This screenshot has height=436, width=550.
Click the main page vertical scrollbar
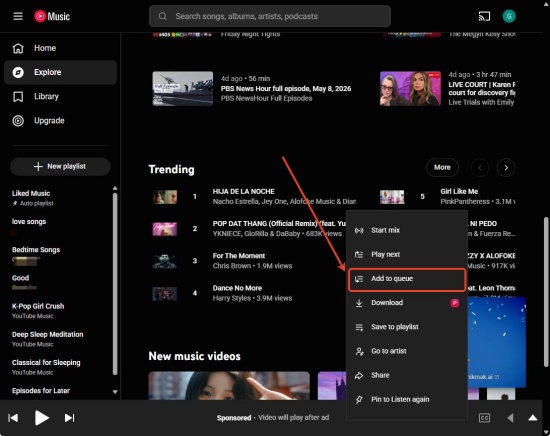tap(546, 292)
